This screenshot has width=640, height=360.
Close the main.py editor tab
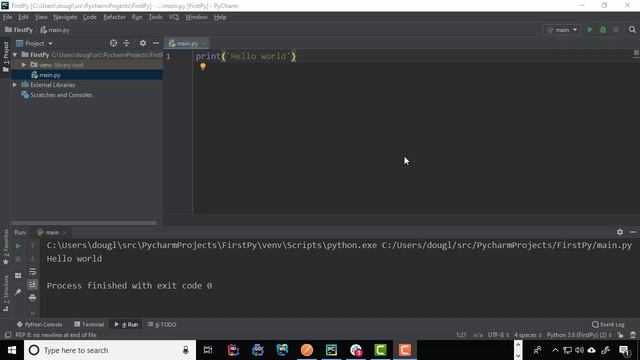pos(203,43)
